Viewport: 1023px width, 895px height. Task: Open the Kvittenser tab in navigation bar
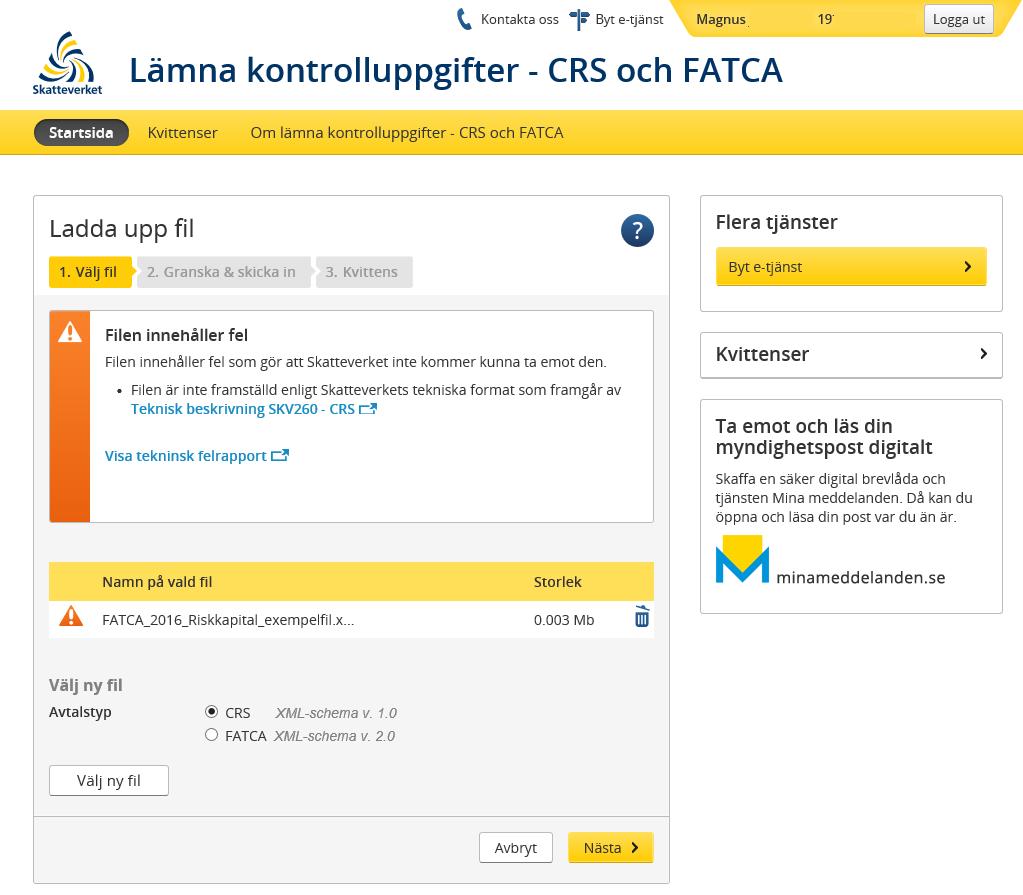[x=182, y=132]
